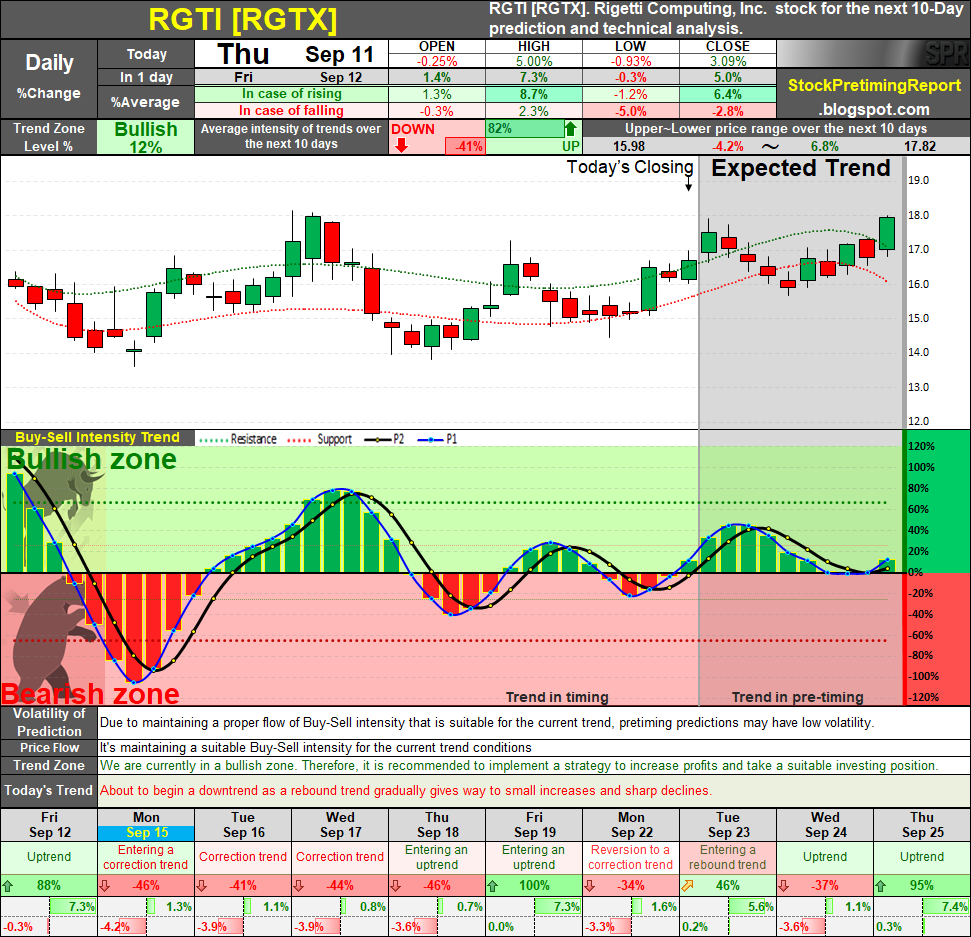Click the HIGH column header

coord(534,46)
